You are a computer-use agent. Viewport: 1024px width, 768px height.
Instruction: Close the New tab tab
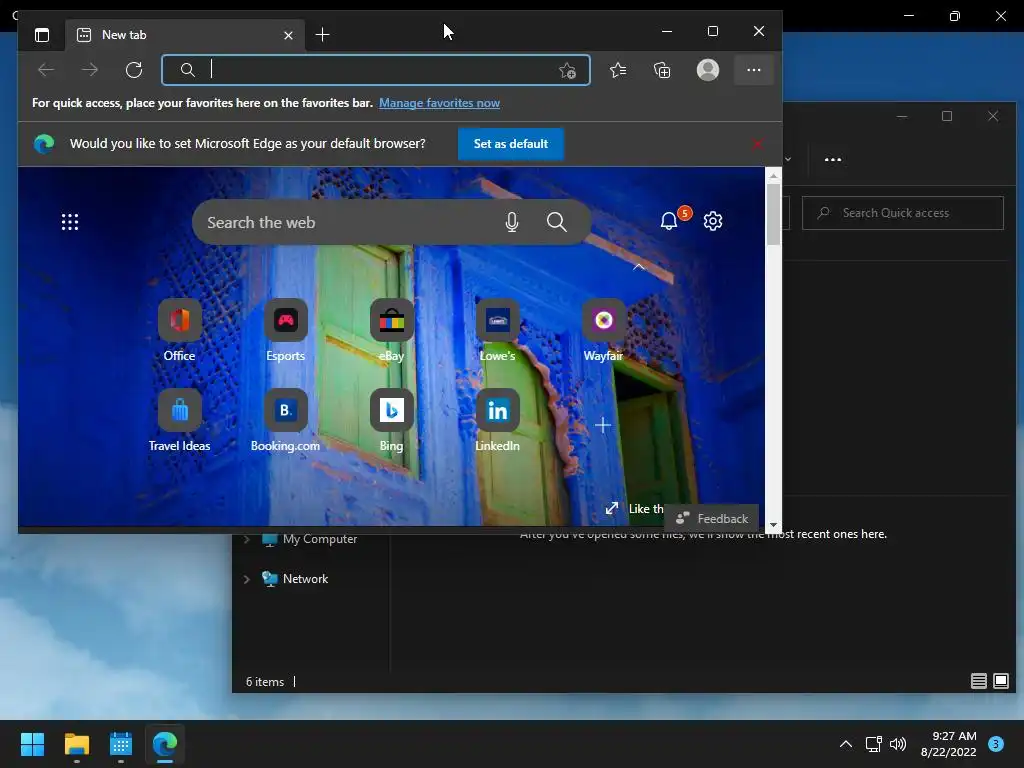(288, 35)
